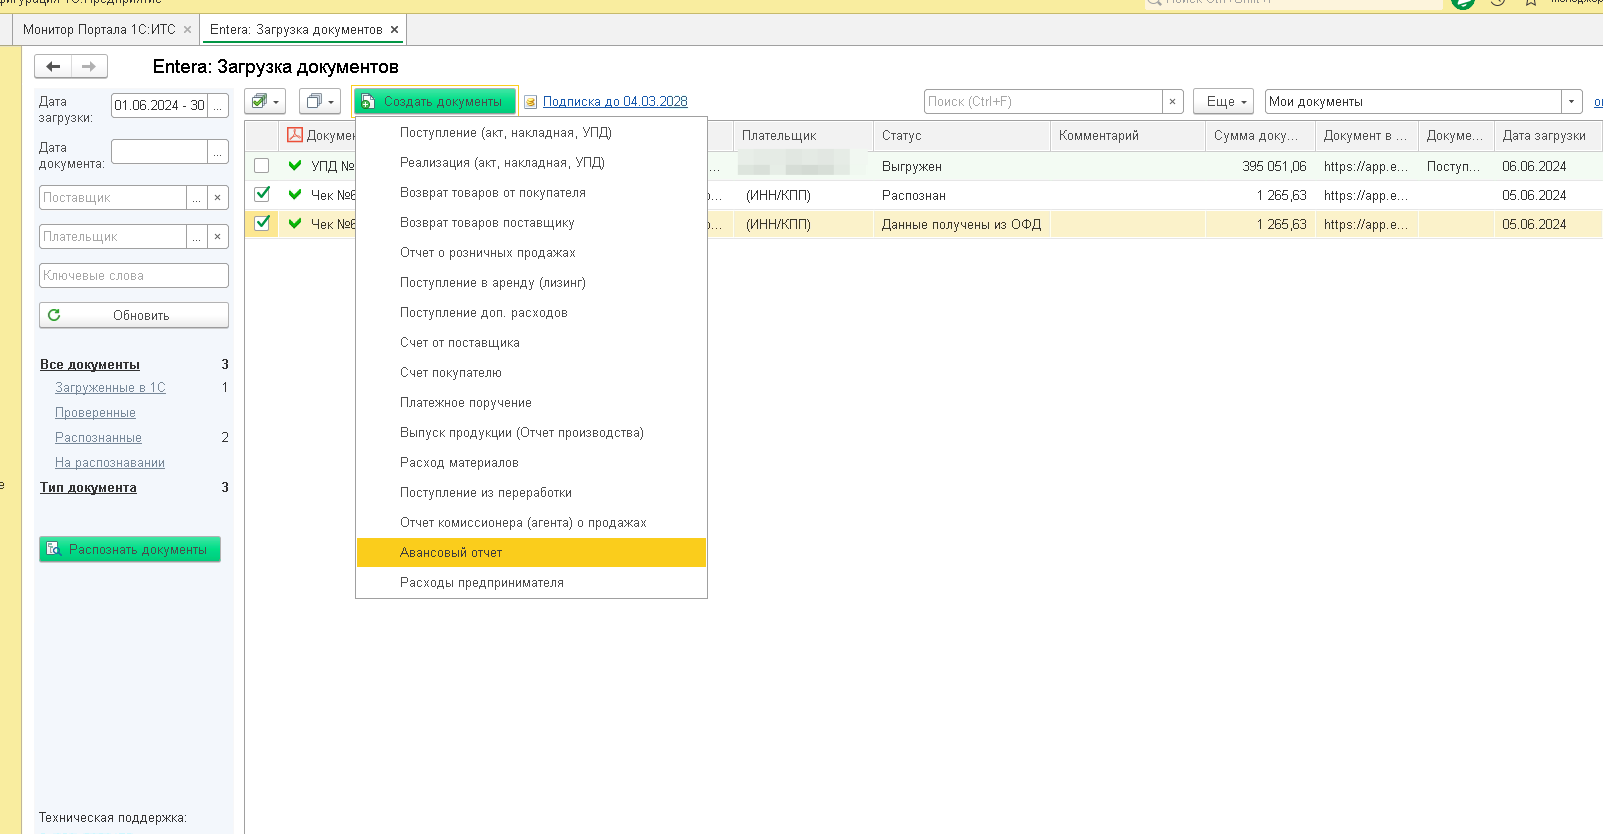This screenshot has width=1603, height=834.
Task: Click the Плательщик filter input field
Action: [113, 237]
